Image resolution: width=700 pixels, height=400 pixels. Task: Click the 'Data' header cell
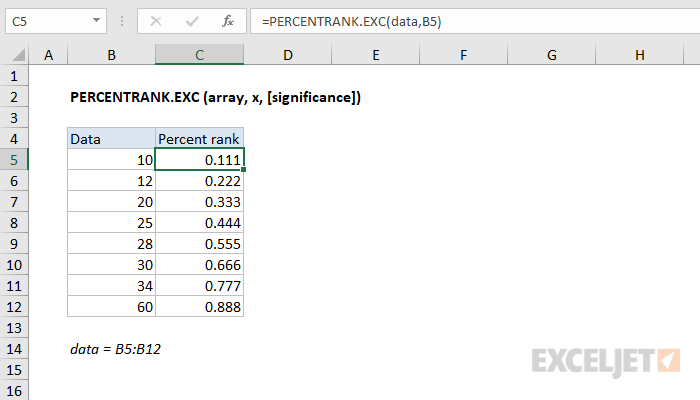tap(111, 139)
